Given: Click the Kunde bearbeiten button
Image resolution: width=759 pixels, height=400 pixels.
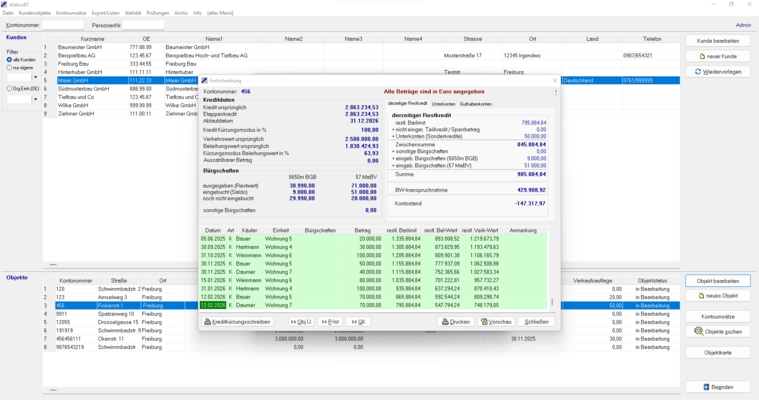Looking at the screenshot, I should (717, 41).
